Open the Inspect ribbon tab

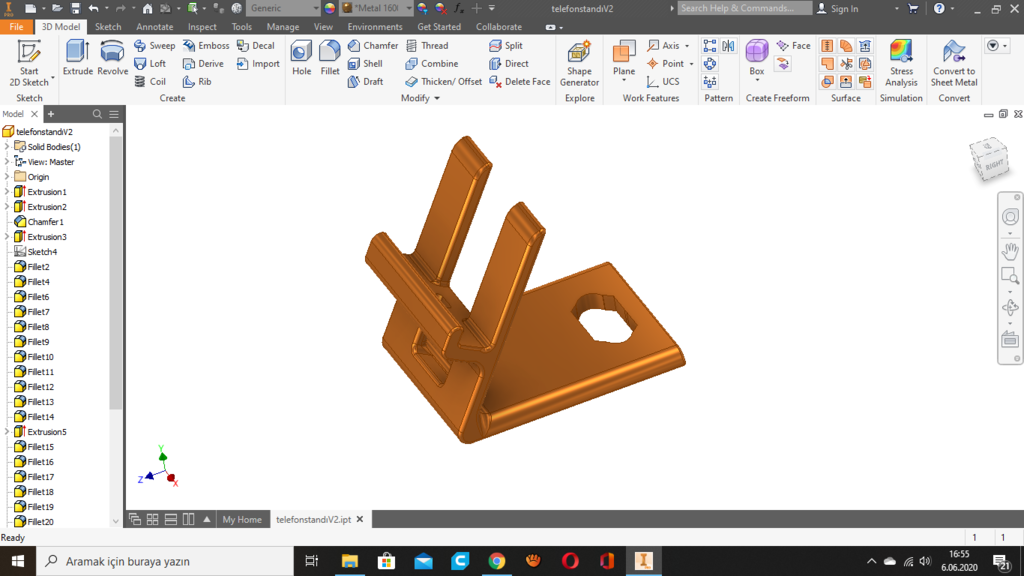(202, 27)
